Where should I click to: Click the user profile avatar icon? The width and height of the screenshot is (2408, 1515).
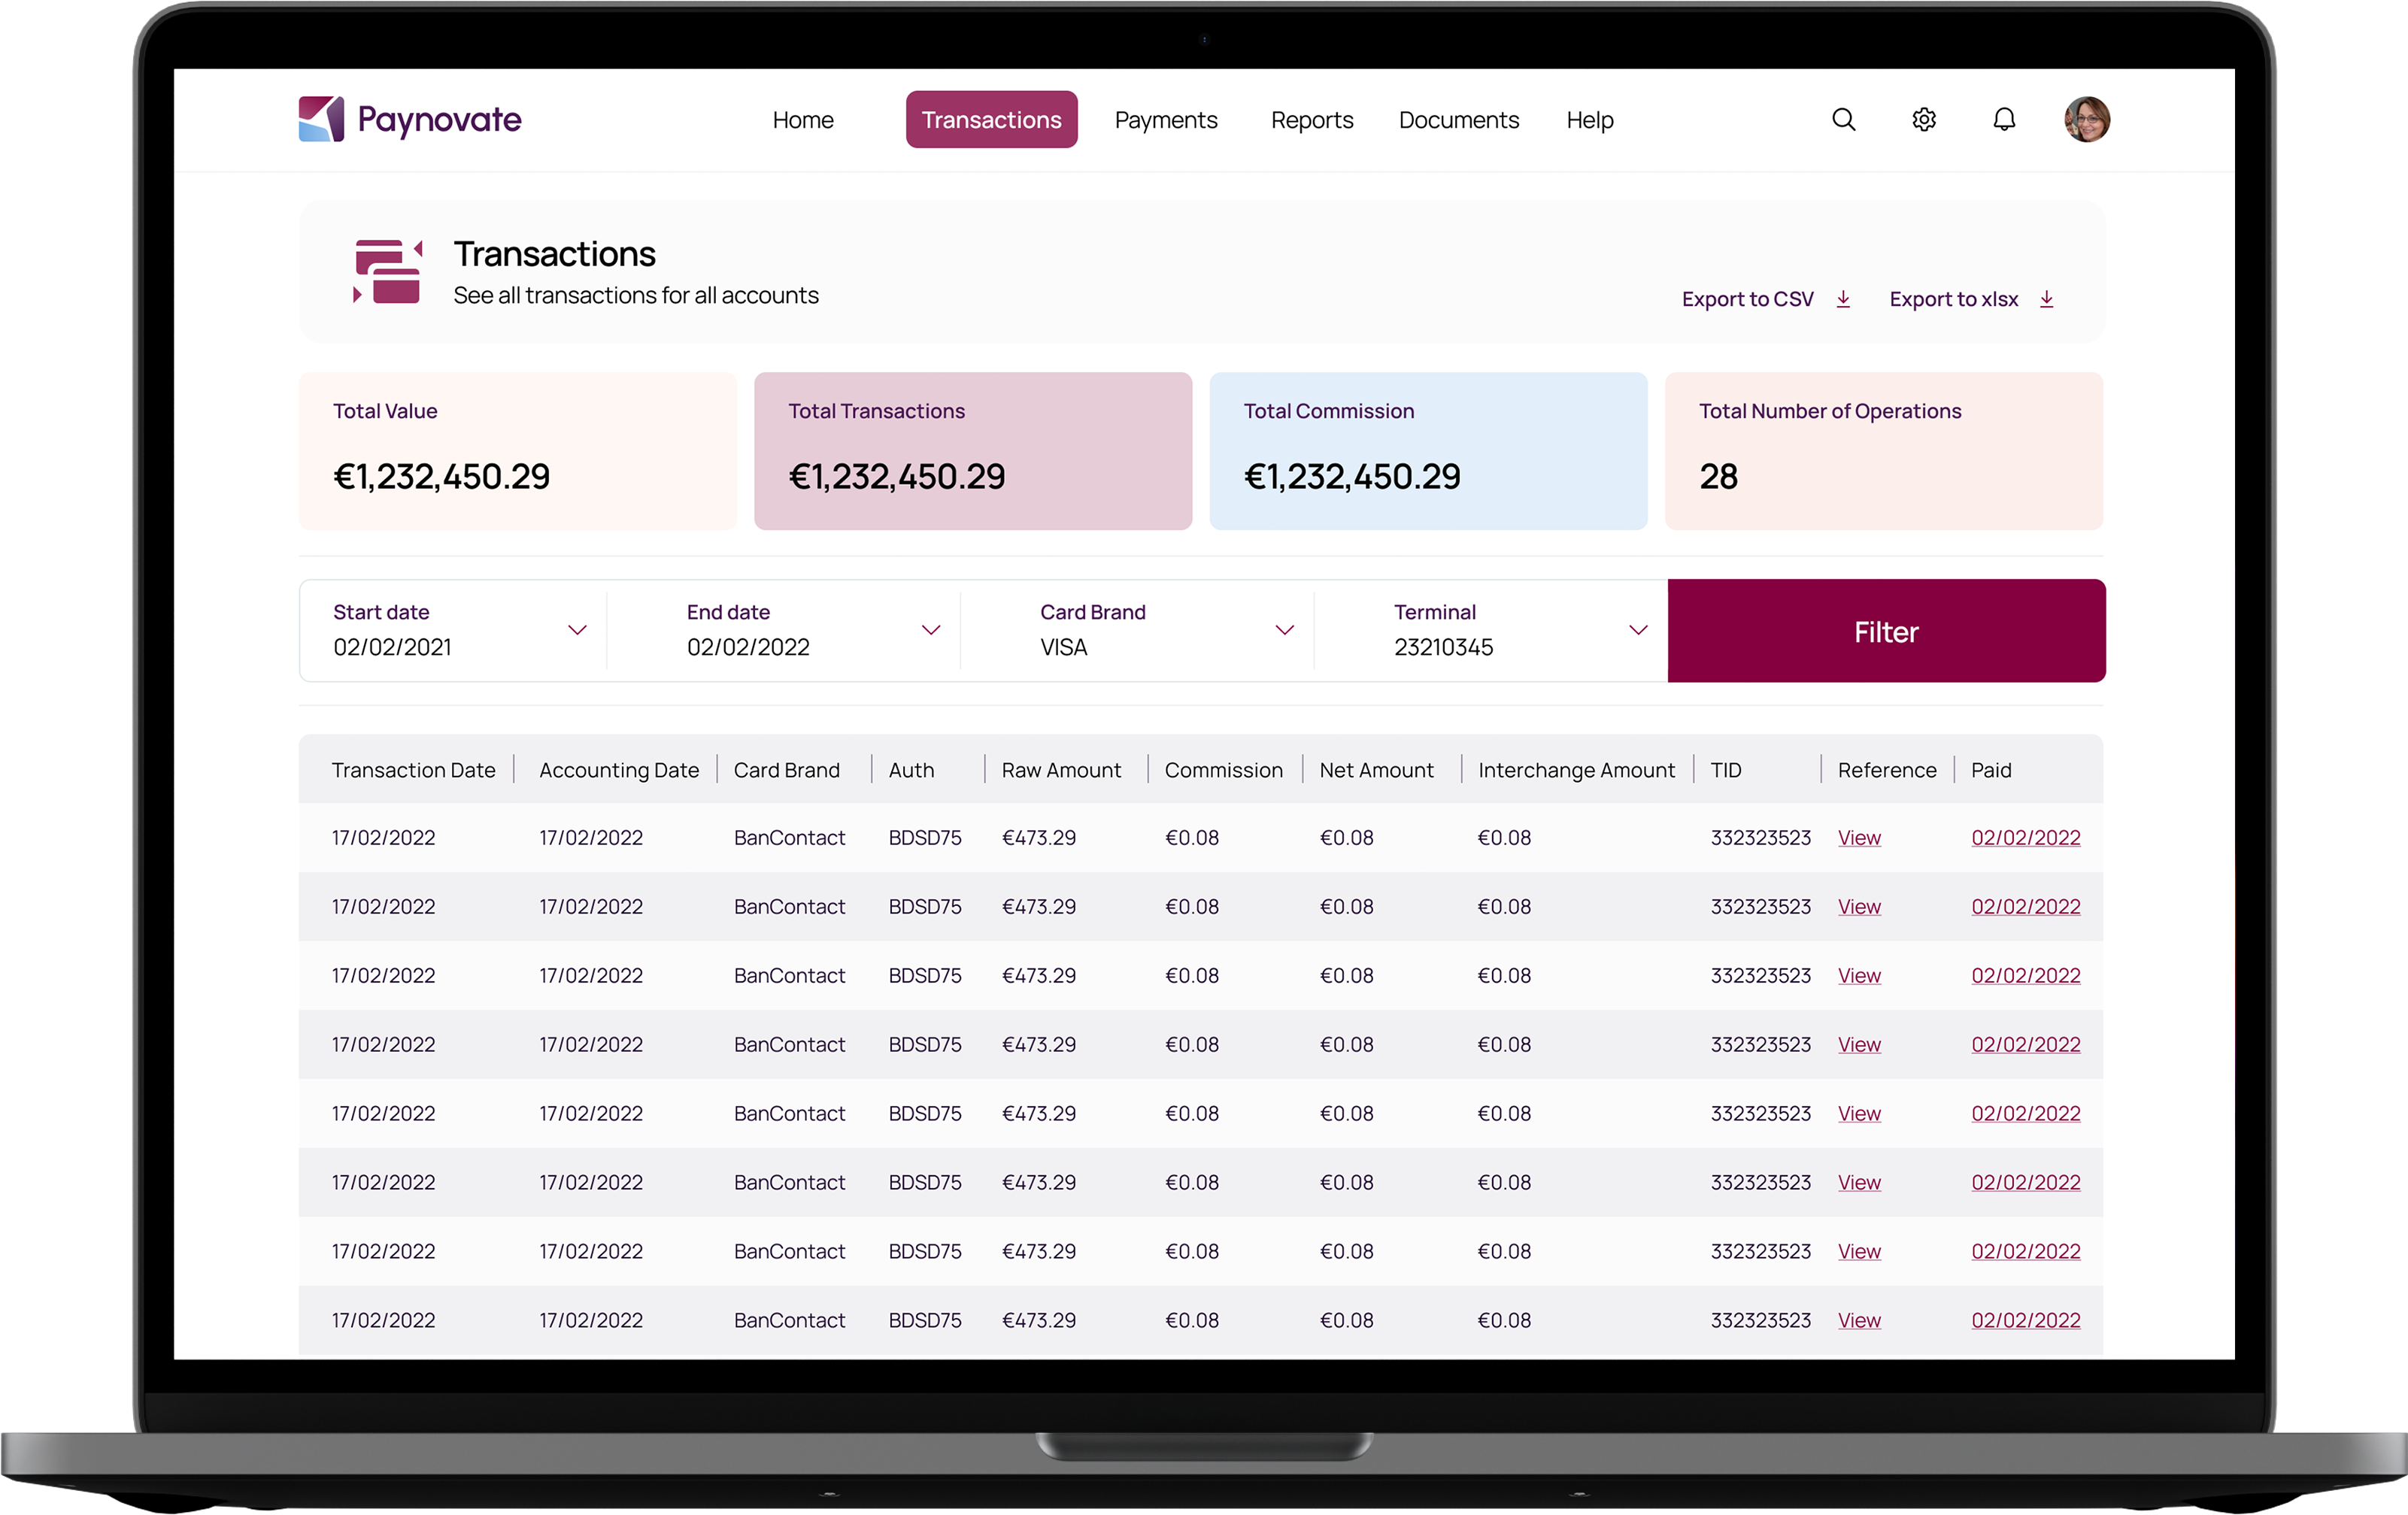coord(2088,119)
